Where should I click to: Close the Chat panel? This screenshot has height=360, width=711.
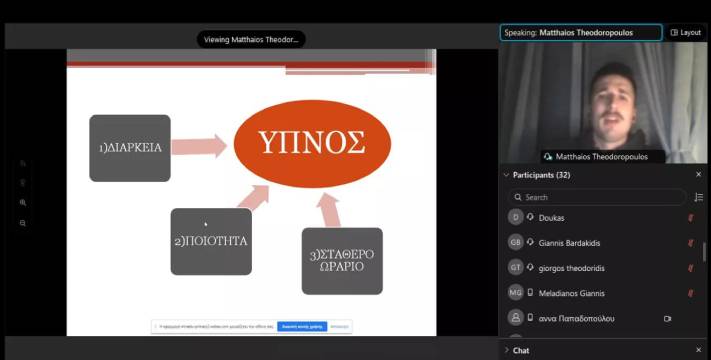pos(698,350)
